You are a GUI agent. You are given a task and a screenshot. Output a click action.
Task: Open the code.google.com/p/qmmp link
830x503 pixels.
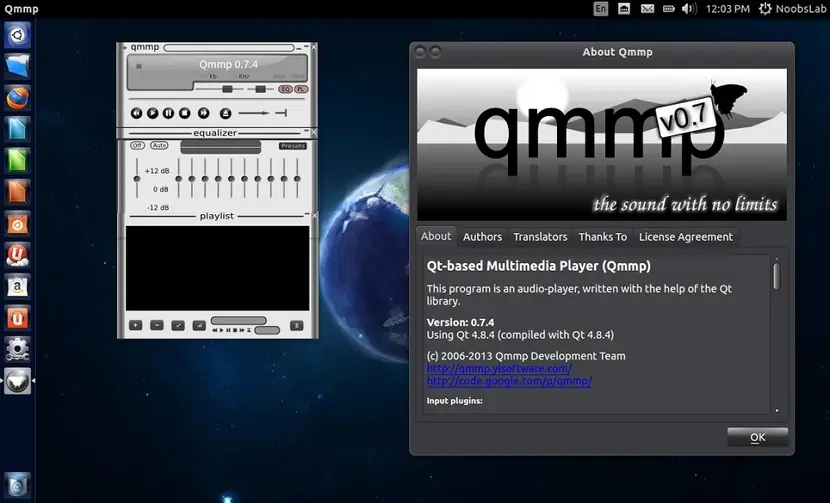coord(509,381)
